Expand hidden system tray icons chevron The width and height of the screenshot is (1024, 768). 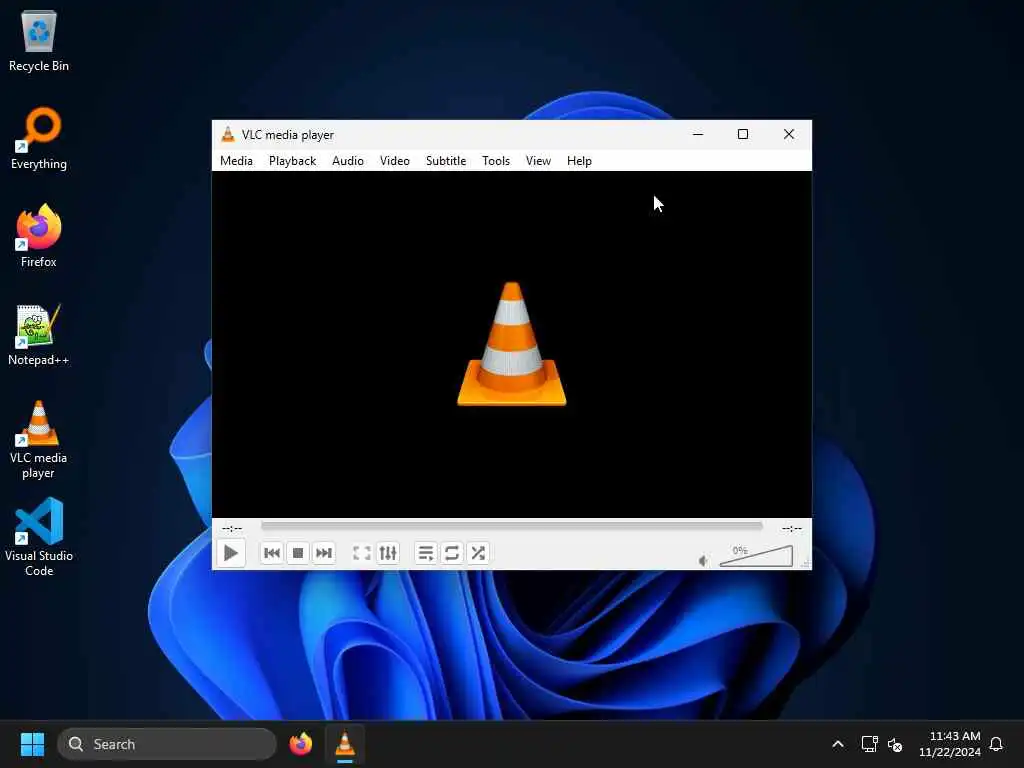(838, 744)
